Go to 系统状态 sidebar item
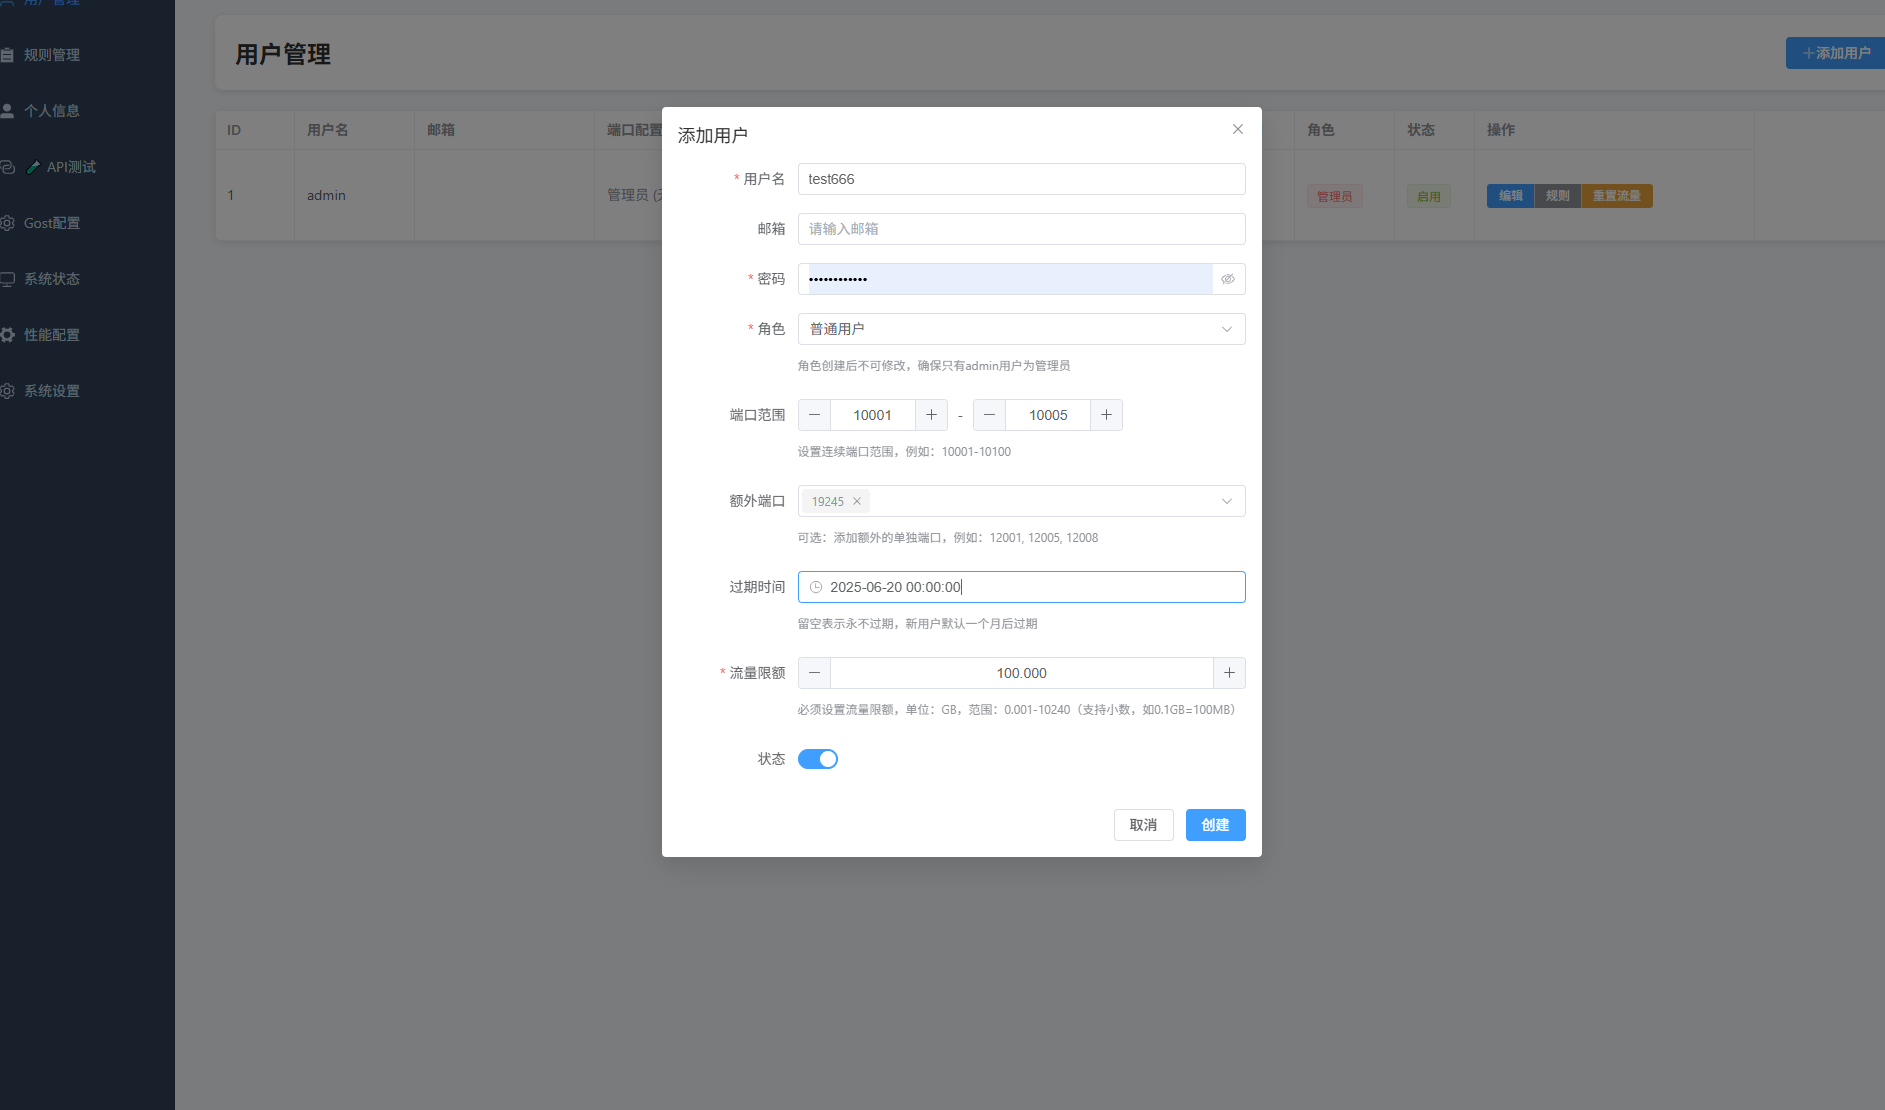 point(52,279)
